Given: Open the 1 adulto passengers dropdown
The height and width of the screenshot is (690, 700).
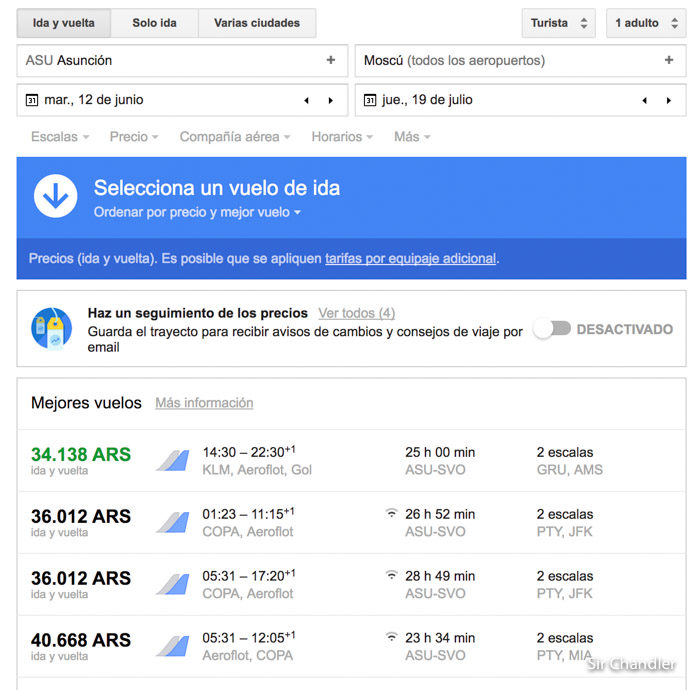Looking at the screenshot, I should click(x=645, y=23).
